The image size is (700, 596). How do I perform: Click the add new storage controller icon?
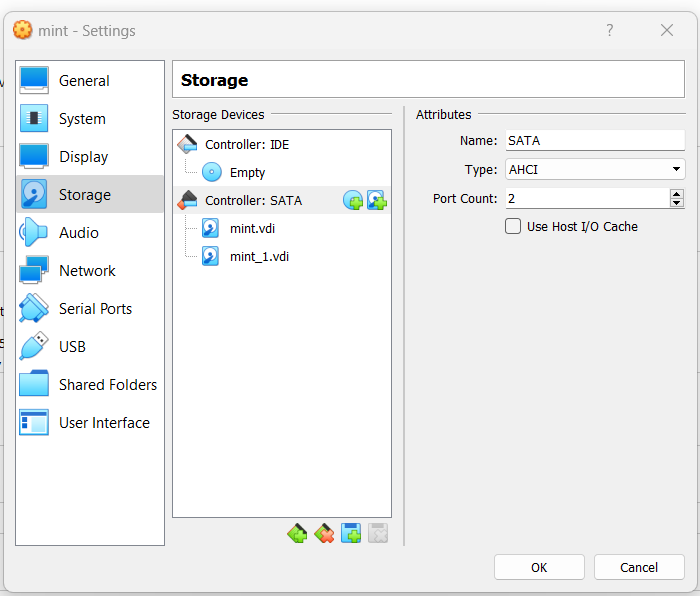[297, 533]
